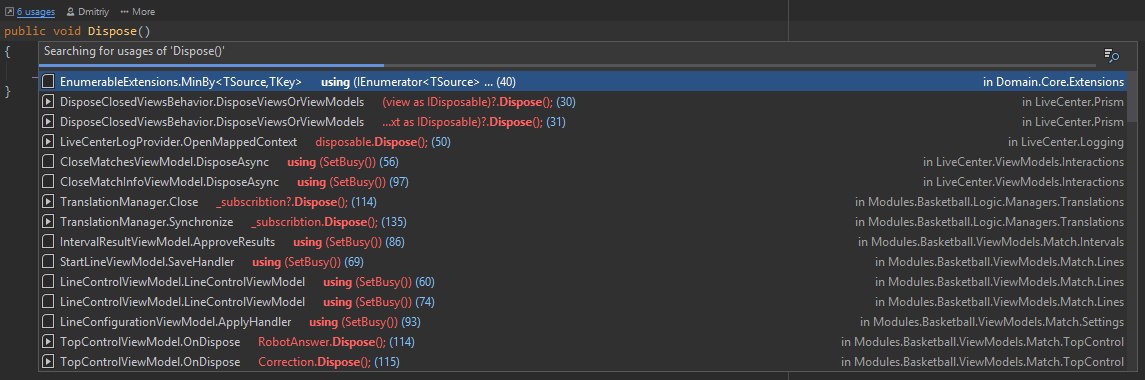Go to '_subscribtion?.Dispose(); (114)' usage
The width and height of the screenshot is (1145, 380).
[x=296, y=202]
